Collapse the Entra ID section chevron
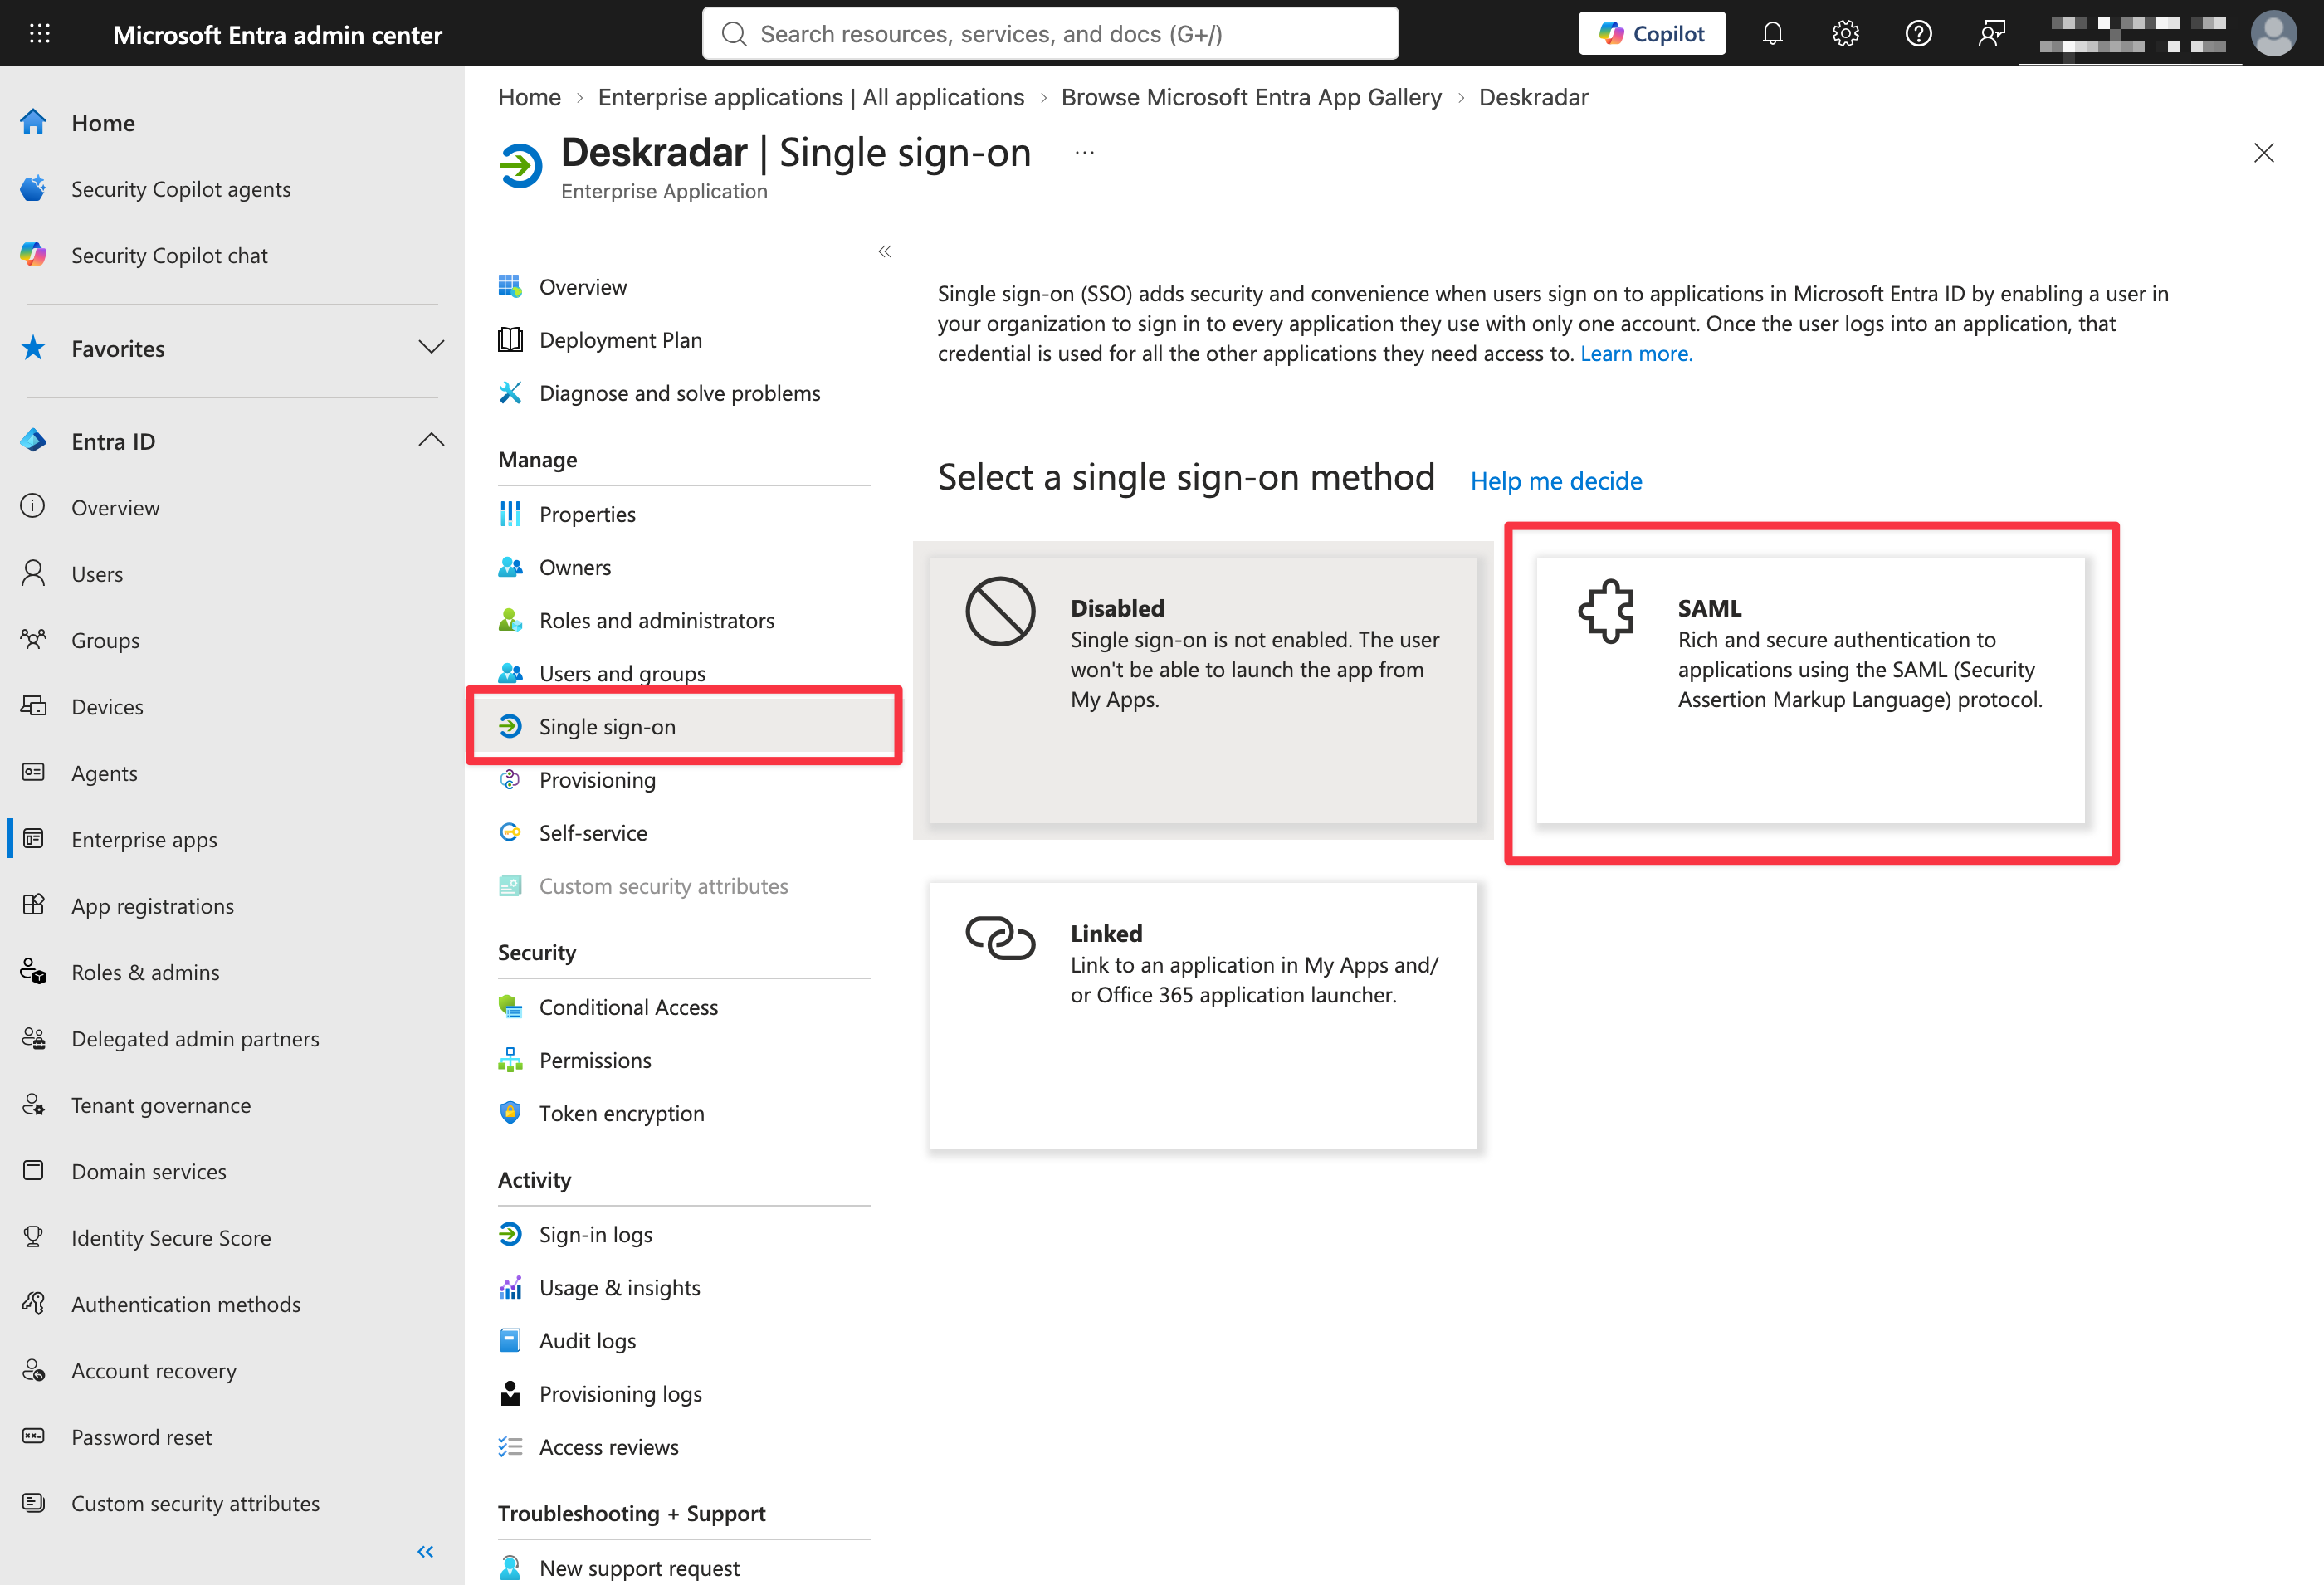The width and height of the screenshot is (2324, 1585). tap(431, 440)
